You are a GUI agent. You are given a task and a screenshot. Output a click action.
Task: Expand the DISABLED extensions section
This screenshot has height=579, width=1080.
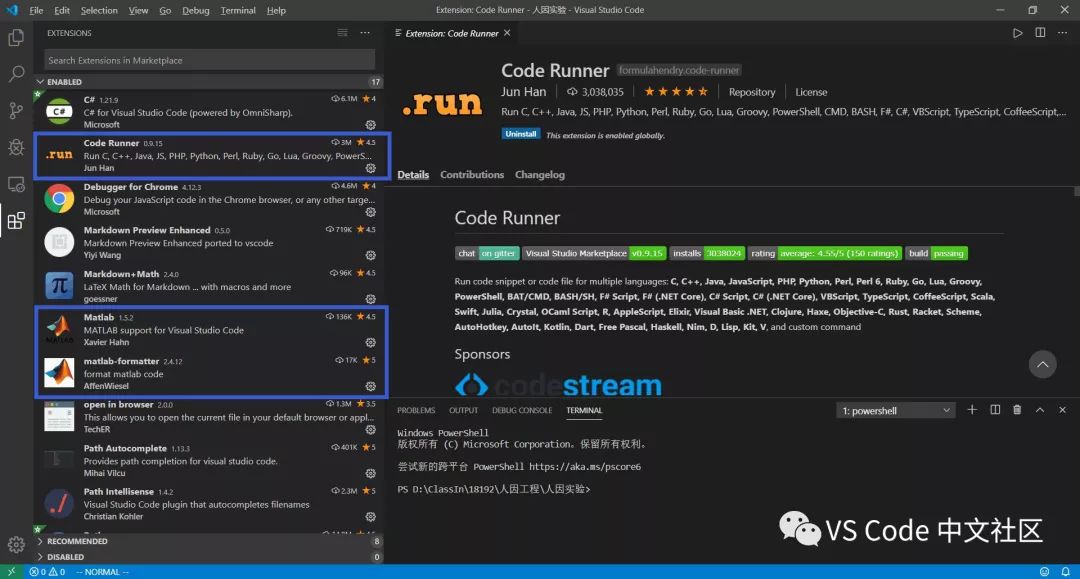click(209, 557)
